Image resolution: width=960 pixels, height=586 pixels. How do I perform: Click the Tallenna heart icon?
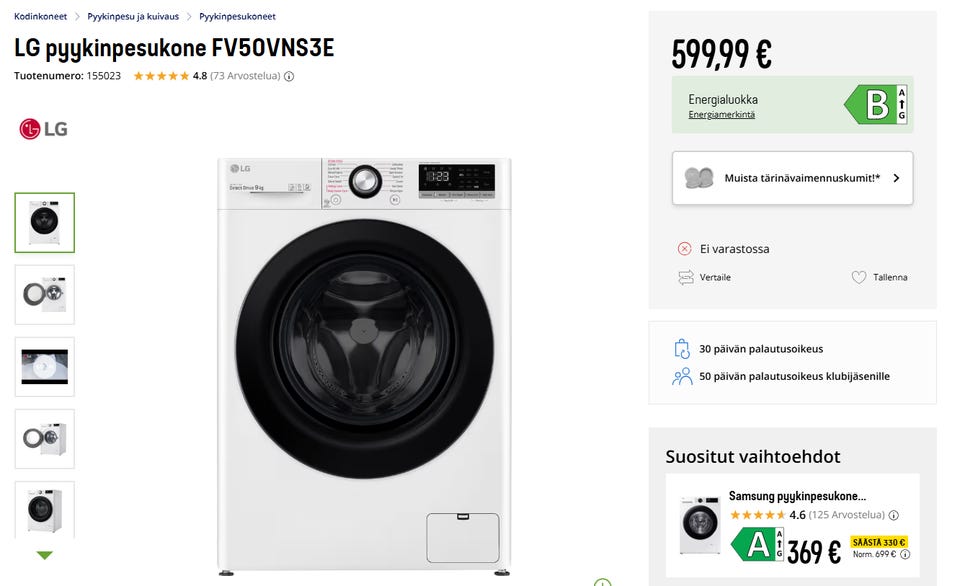tap(858, 277)
